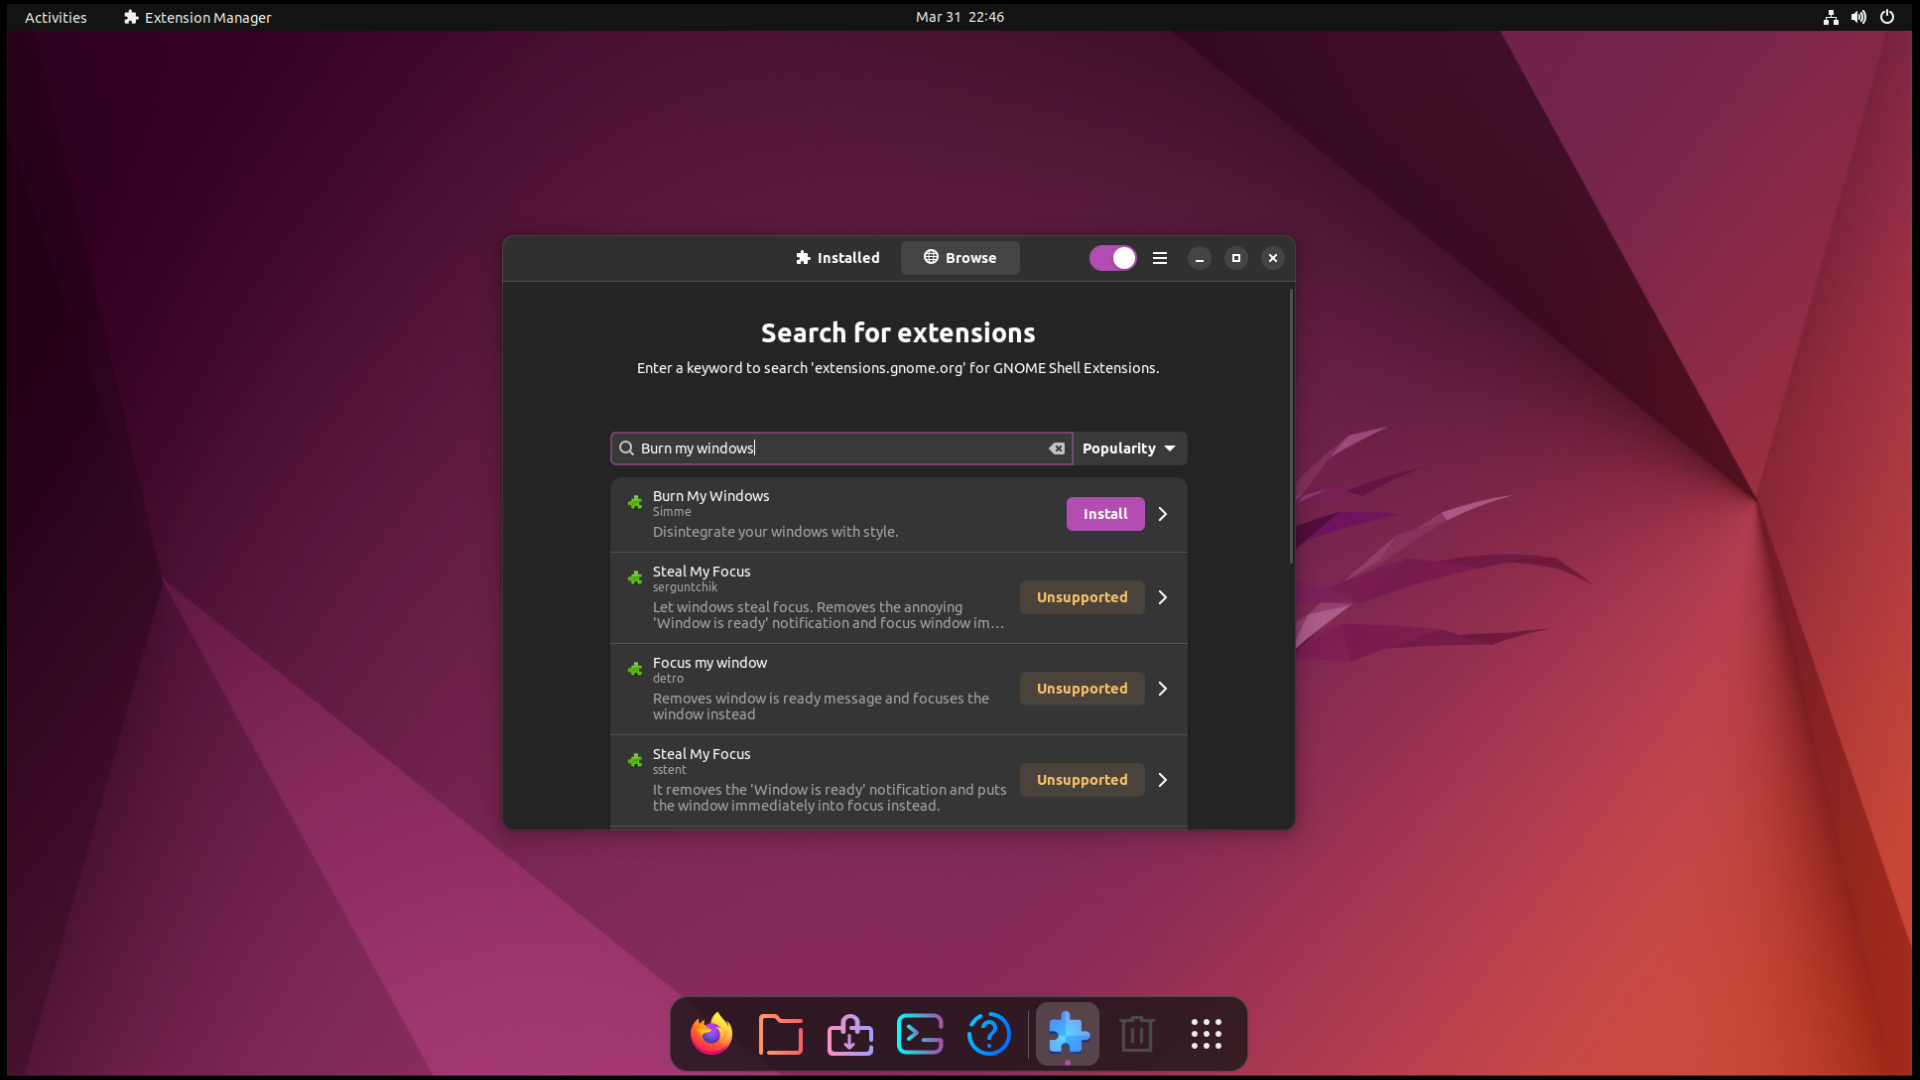Click the 'Search for extensions' heading

[898, 333]
